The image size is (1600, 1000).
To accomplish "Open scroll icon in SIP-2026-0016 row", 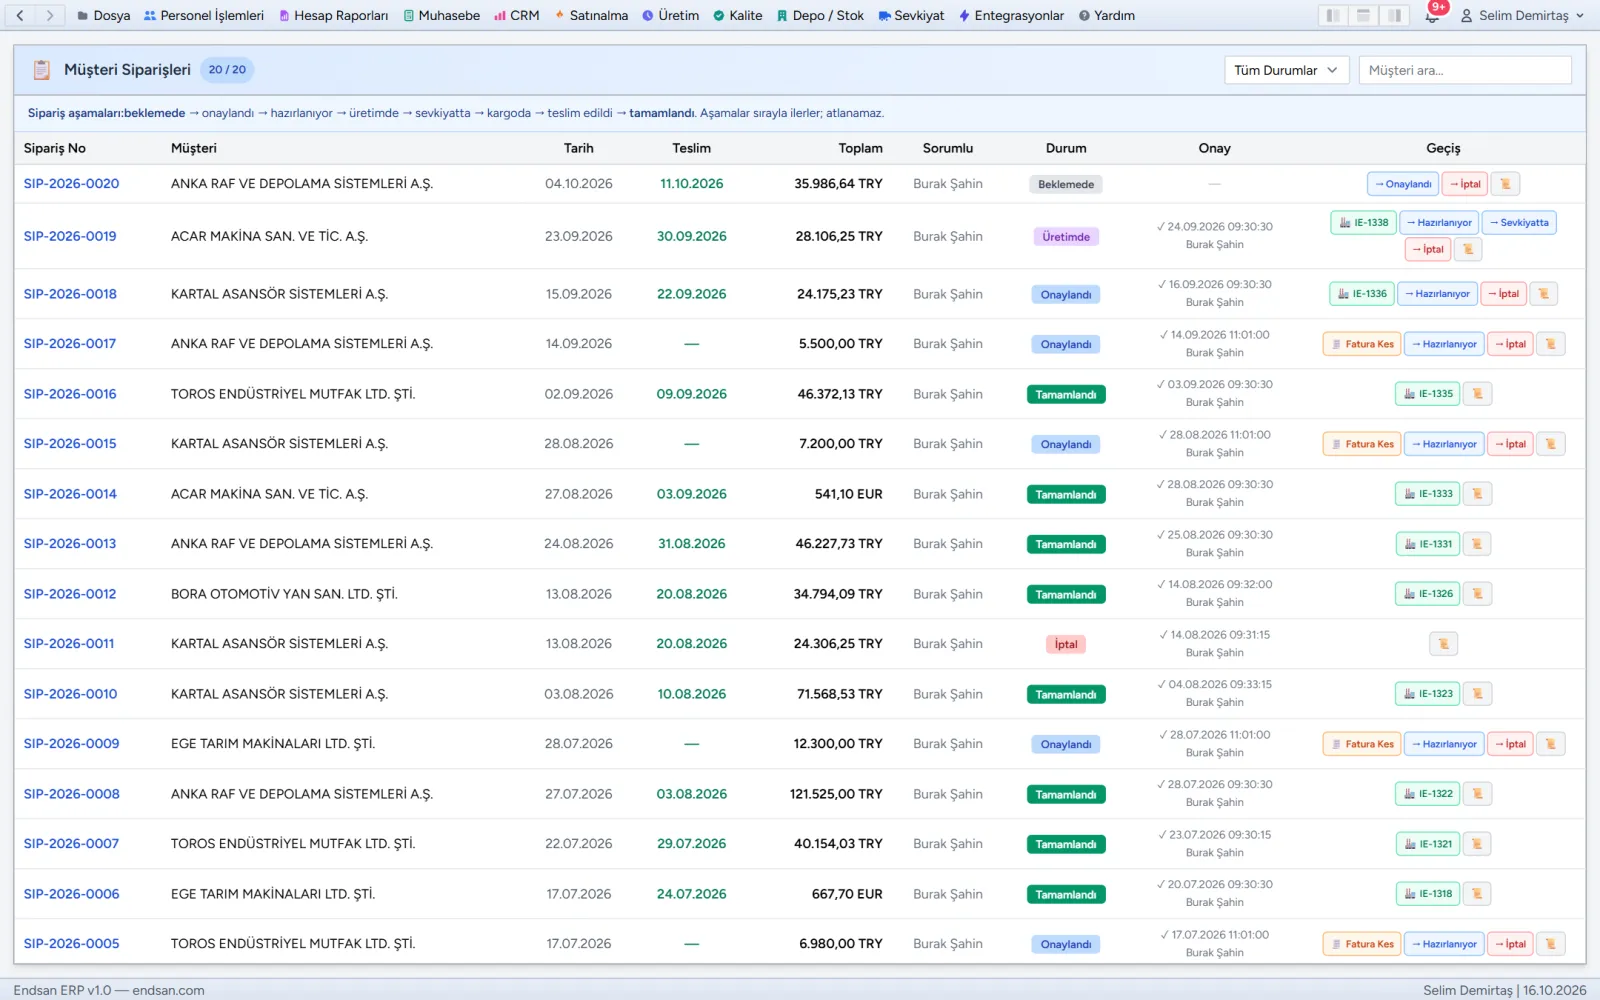I will point(1477,394).
